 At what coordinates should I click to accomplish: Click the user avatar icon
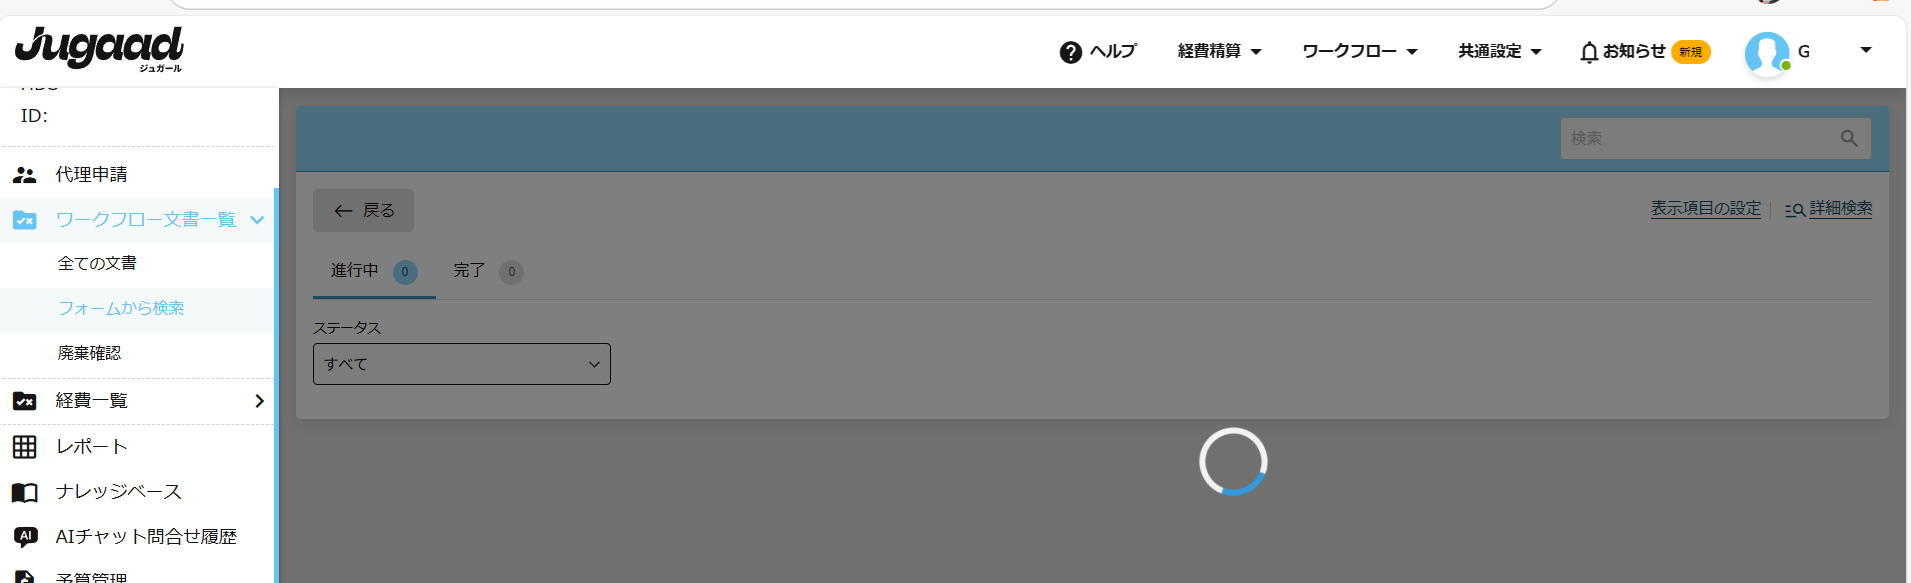point(1767,53)
